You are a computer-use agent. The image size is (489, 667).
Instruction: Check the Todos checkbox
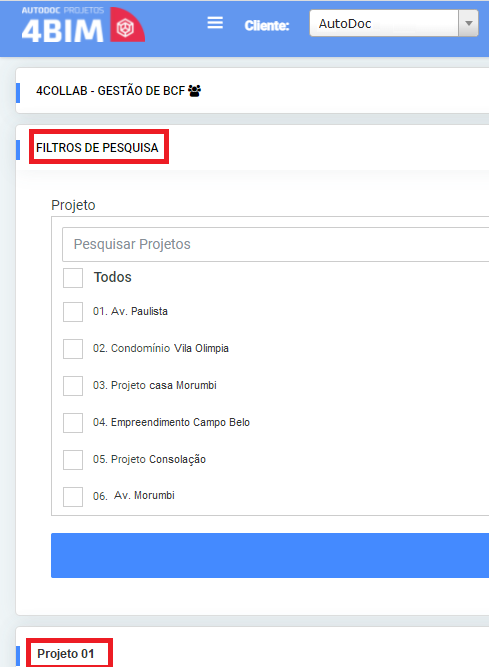pos(73,278)
